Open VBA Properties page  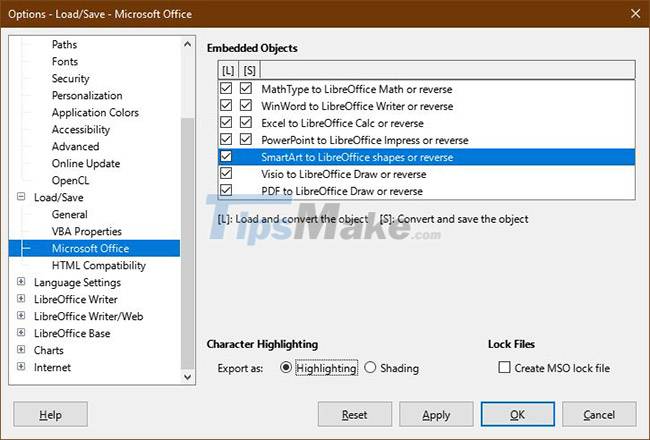tap(87, 231)
